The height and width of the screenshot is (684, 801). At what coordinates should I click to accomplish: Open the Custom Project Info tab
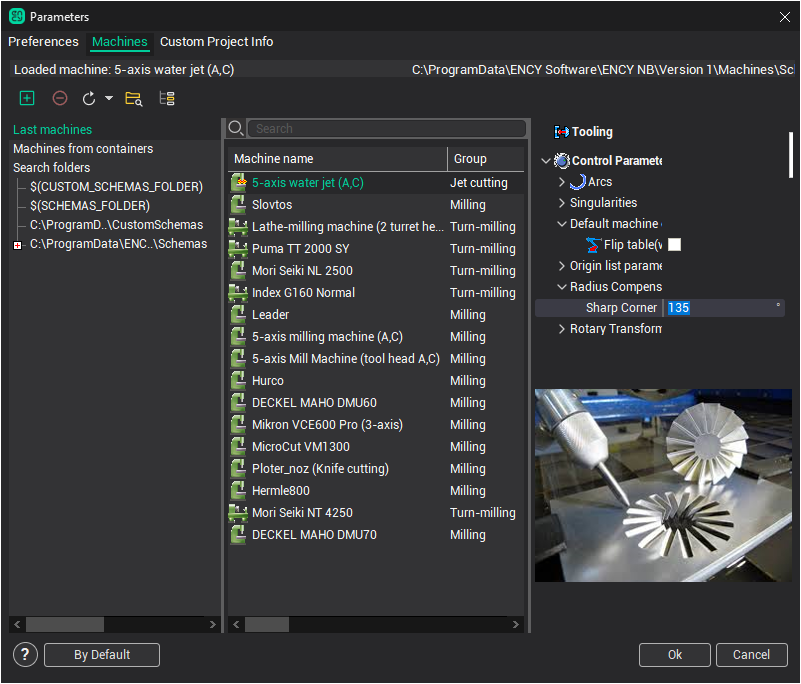[216, 42]
